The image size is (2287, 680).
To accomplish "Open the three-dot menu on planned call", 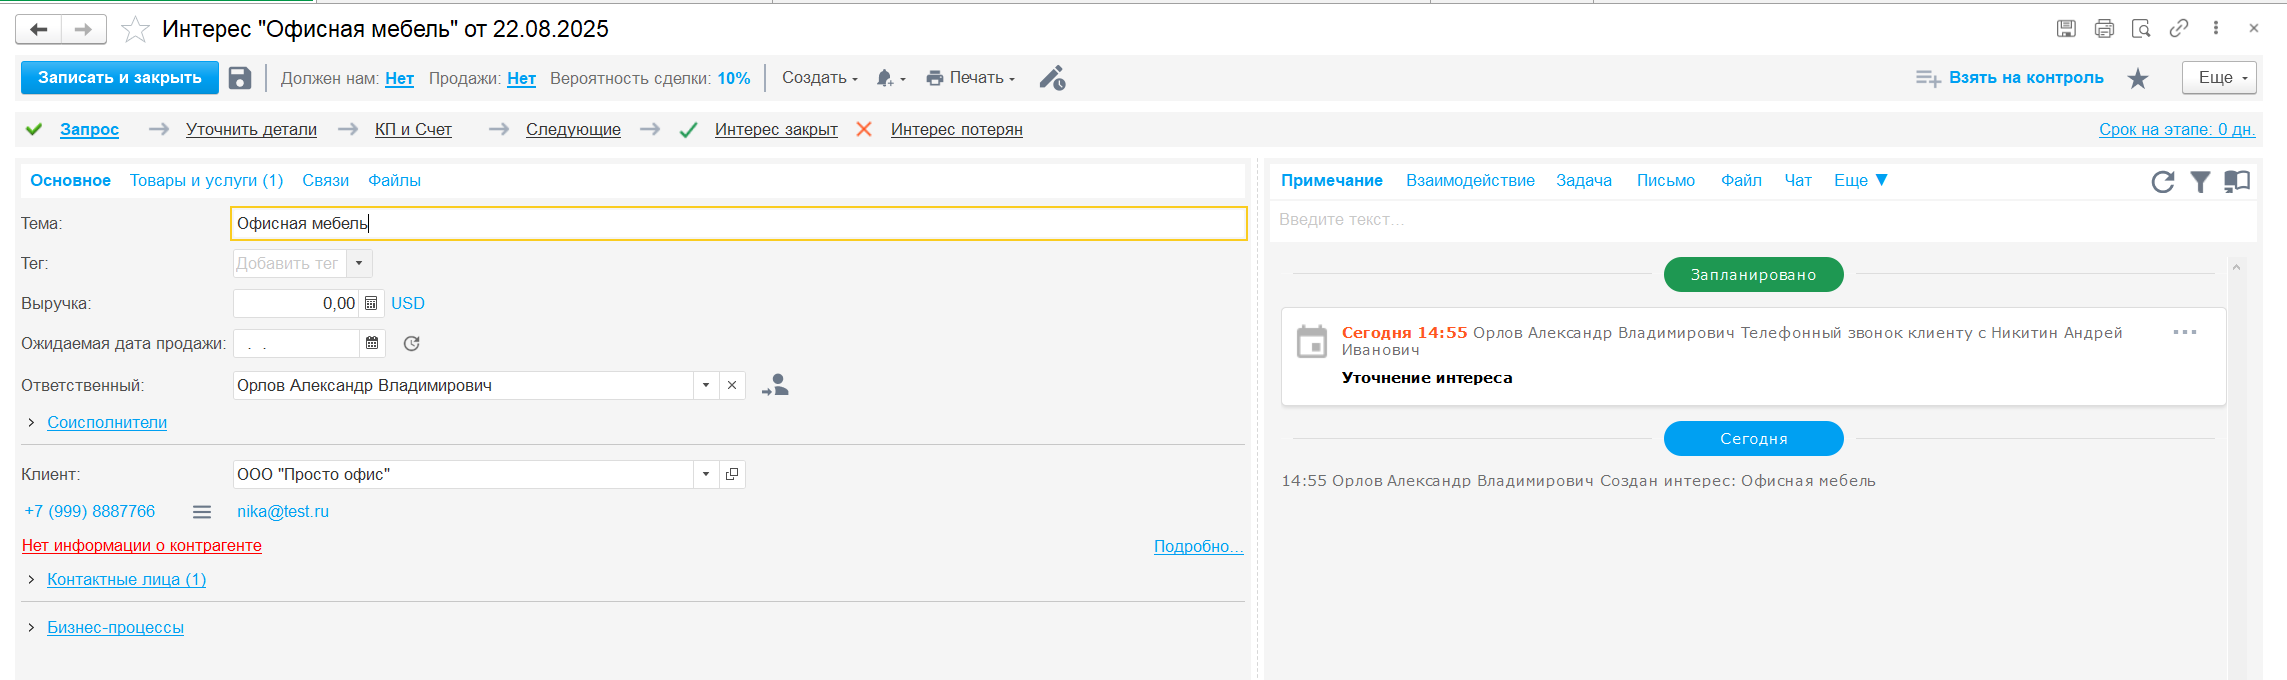I will pos(2184,332).
